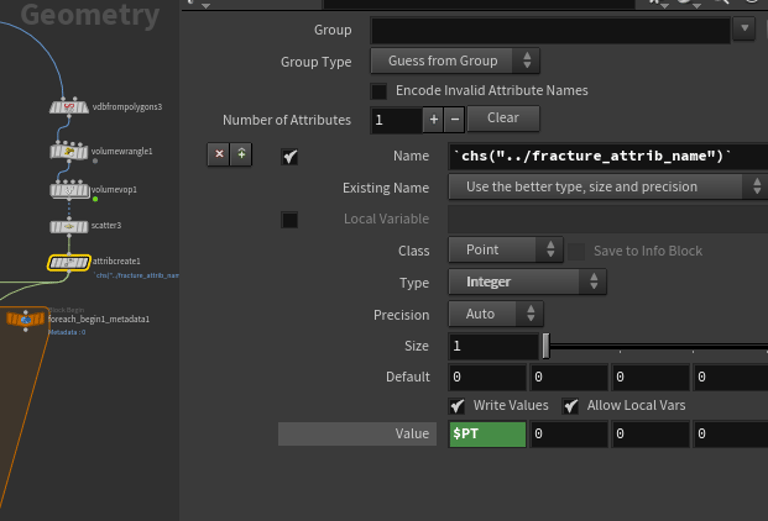Screen dimensions: 768x521
Task: Click the volumevop1 green flag dot
Action: pos(96,199)
